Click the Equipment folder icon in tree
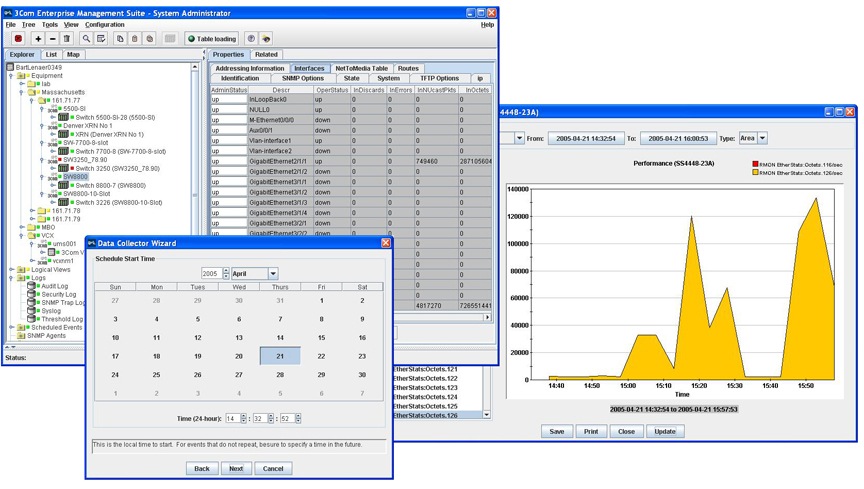Viewport: 864px width, 489px height. [21, 76]
